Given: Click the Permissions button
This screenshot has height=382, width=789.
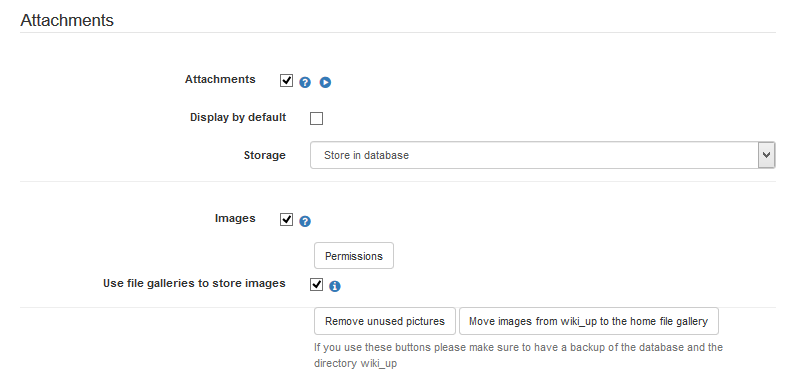Looking at the screenshot, I should pos(354,256).
